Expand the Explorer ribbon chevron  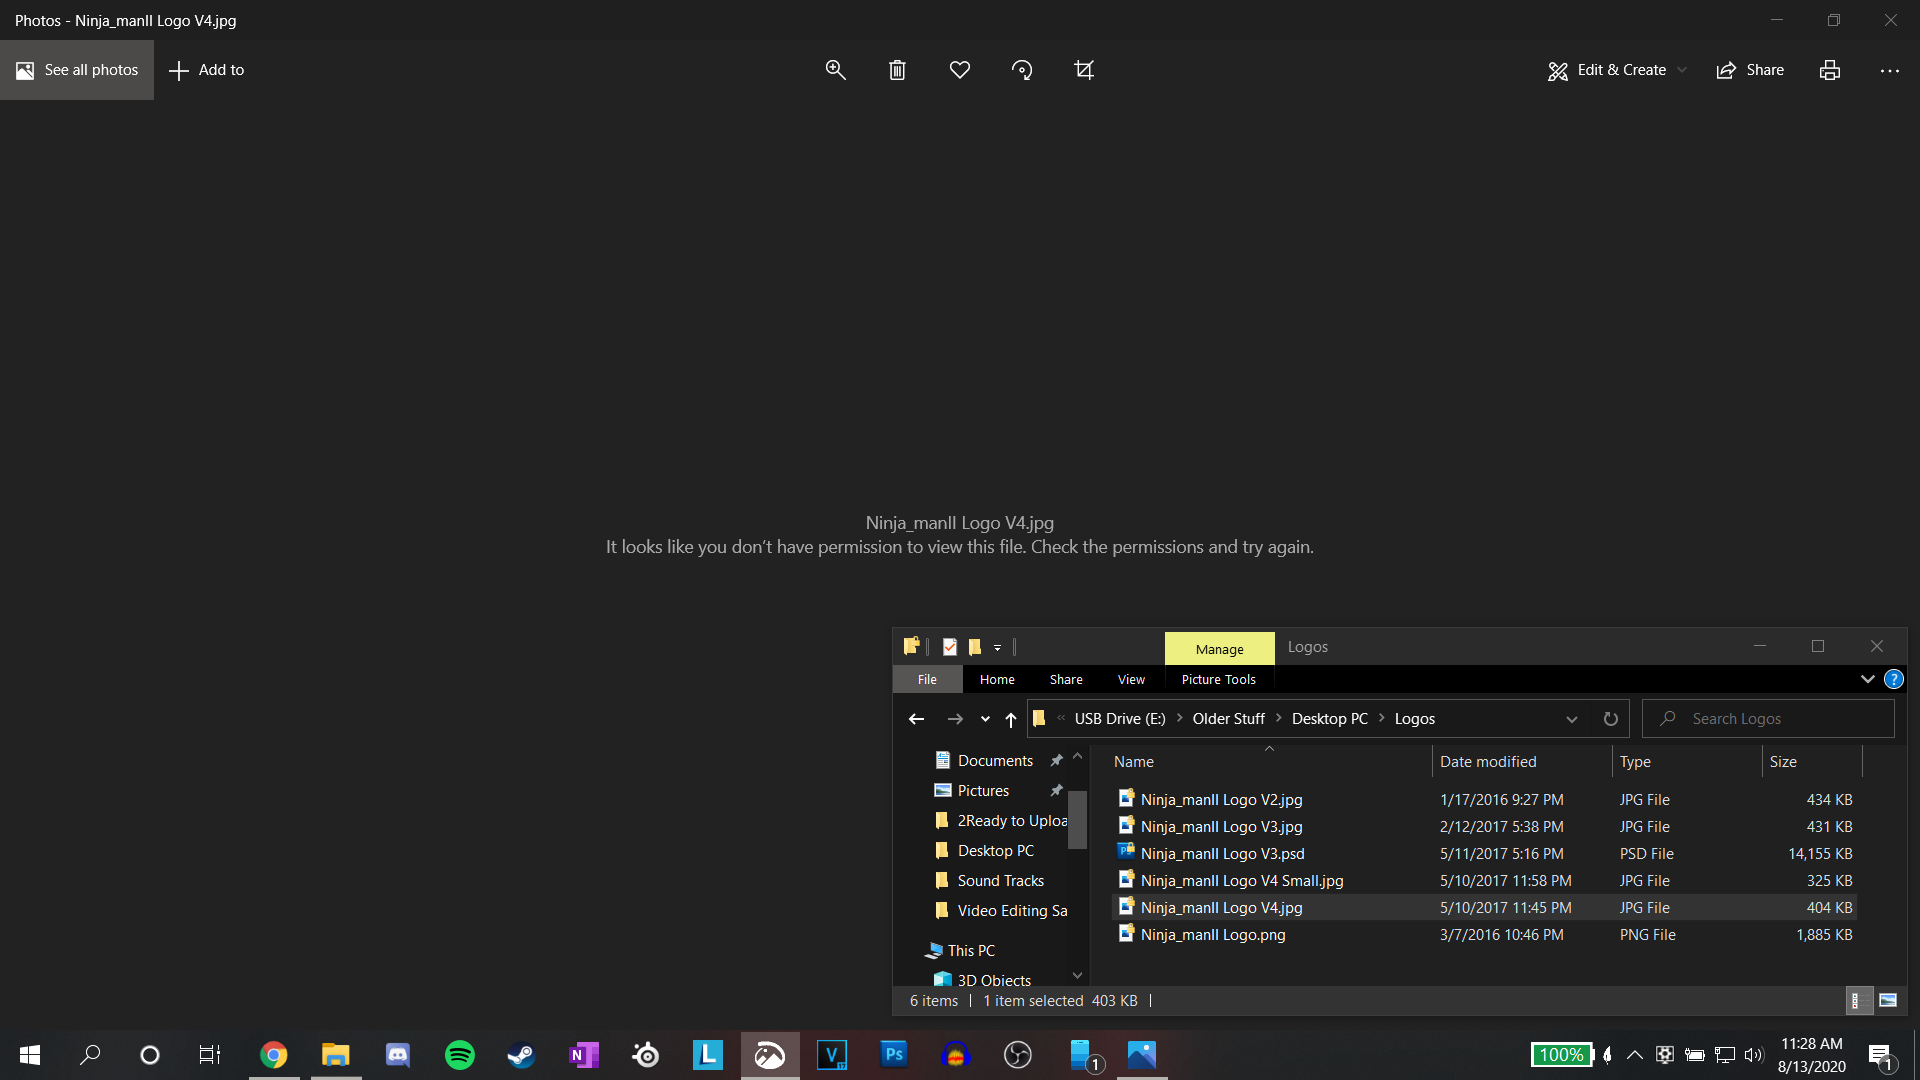coord(1867,679)
